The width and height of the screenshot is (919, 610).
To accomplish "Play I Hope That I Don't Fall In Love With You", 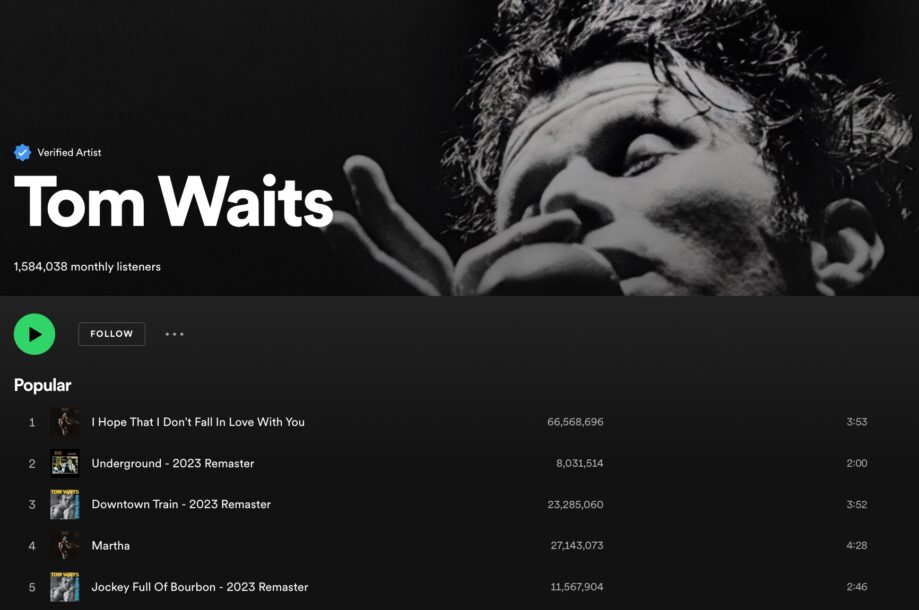I will [198, 422].
